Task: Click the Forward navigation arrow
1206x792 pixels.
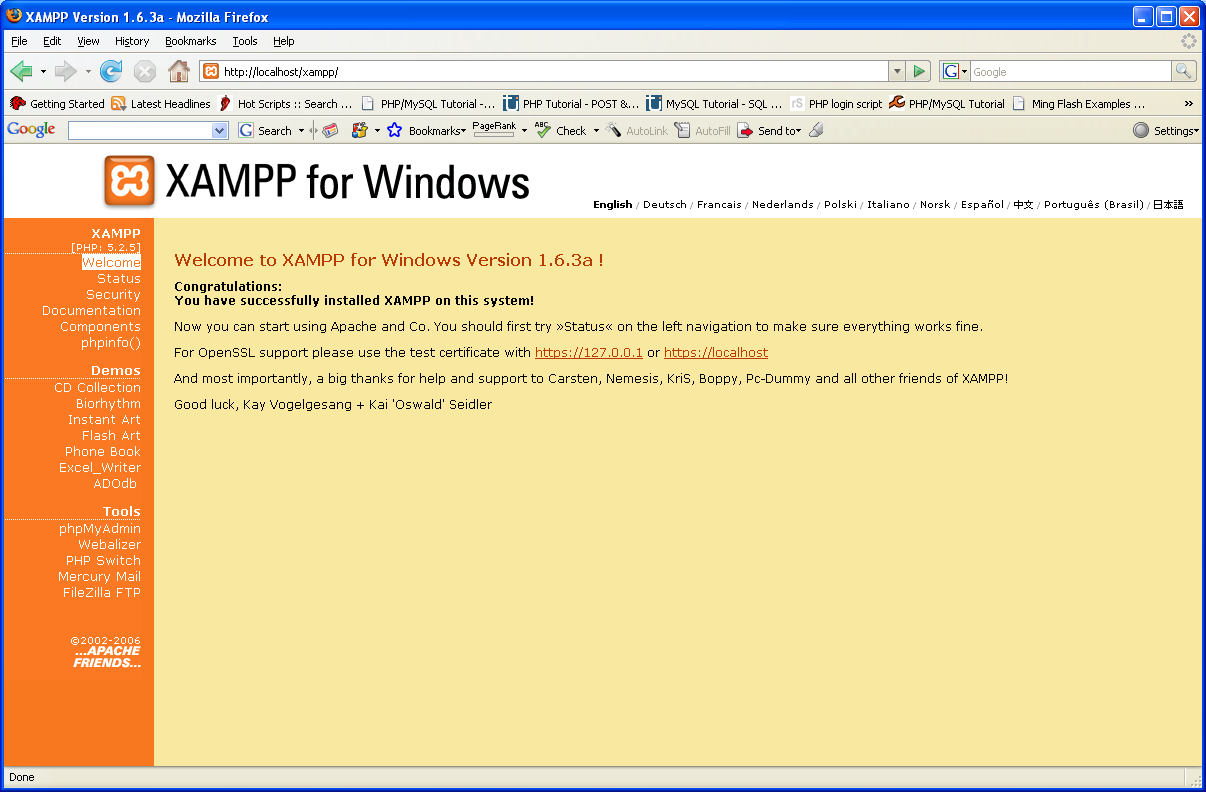Action: (66, 71)
